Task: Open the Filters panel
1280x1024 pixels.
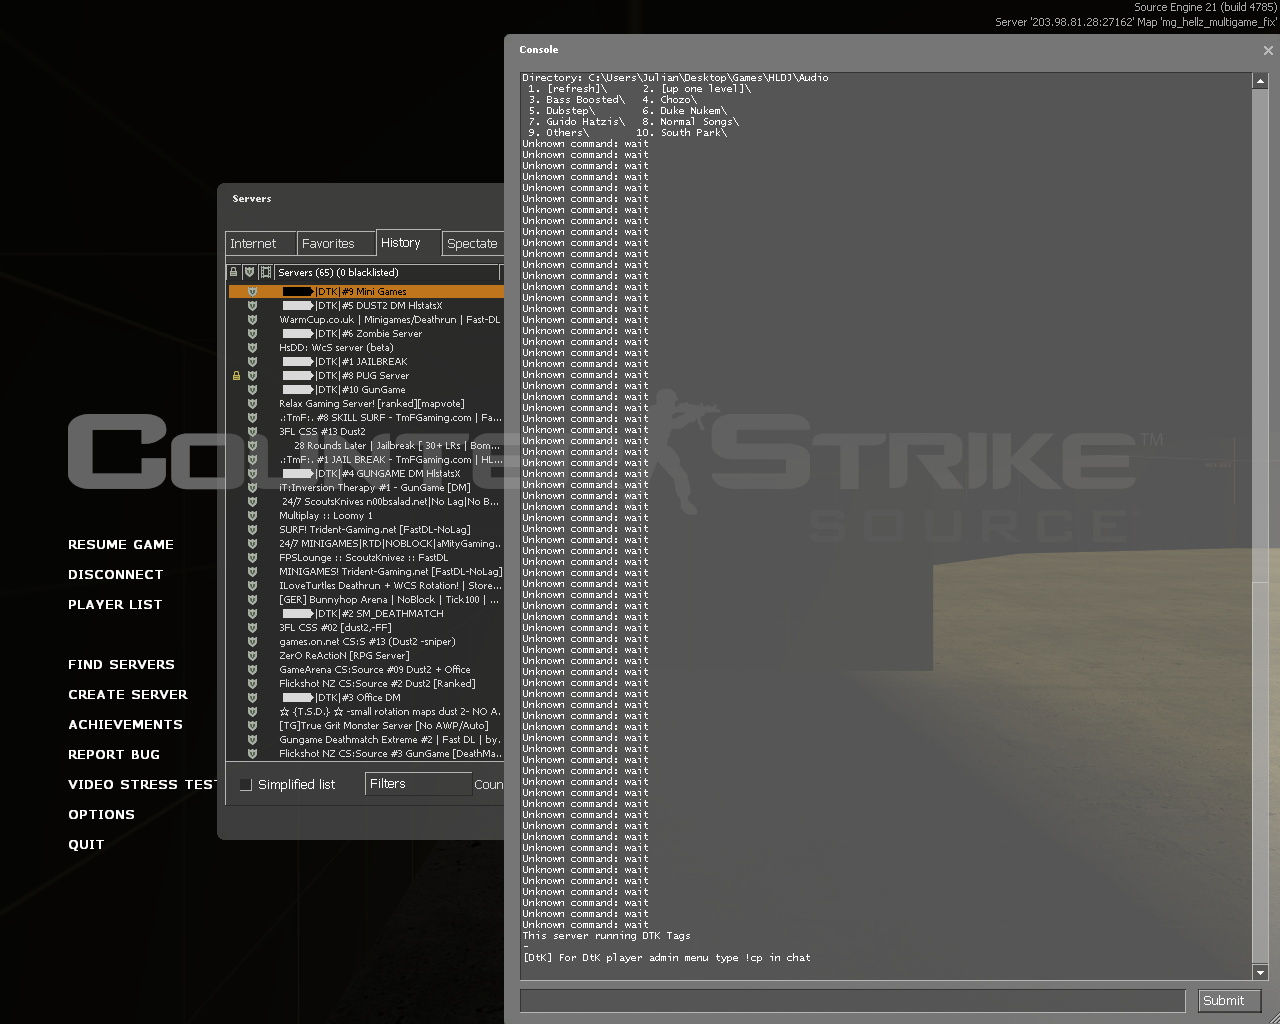Action: pos(418,784)
